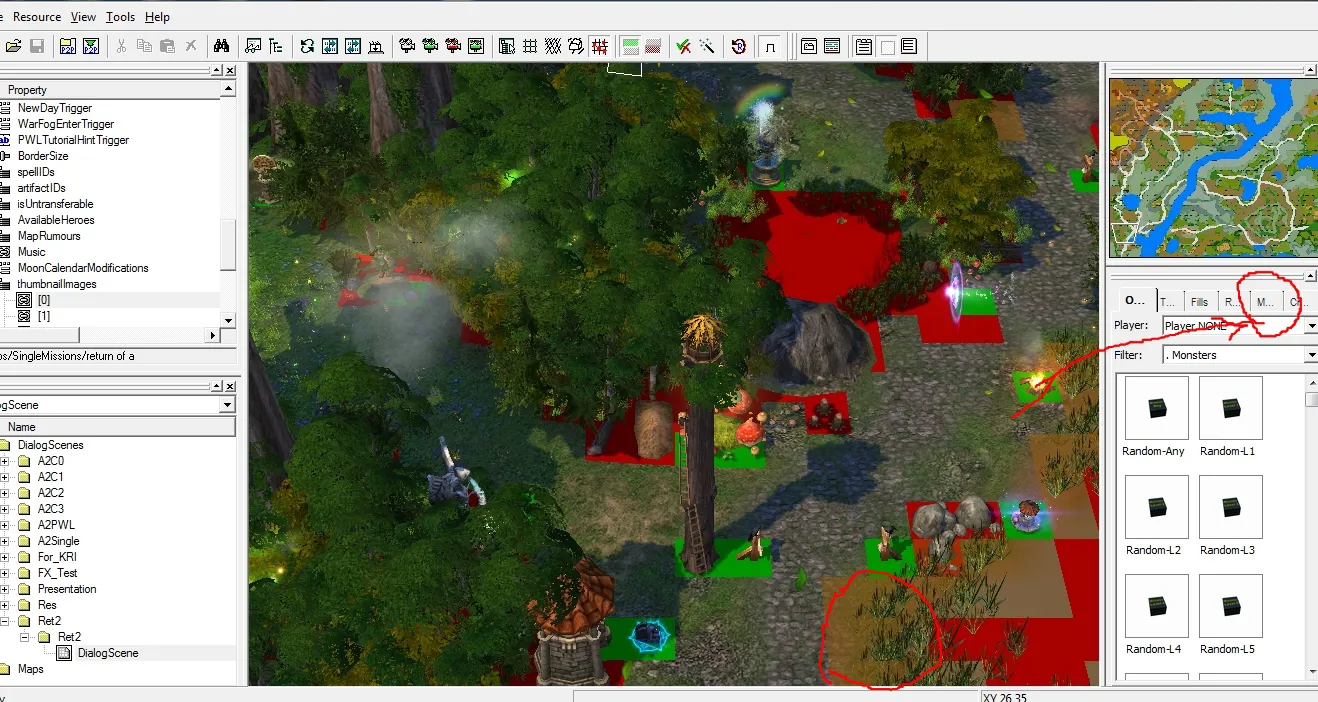Open the Player dropdown
The width and height of the screenshot is (1318, 702).
tap(1311, 326)
